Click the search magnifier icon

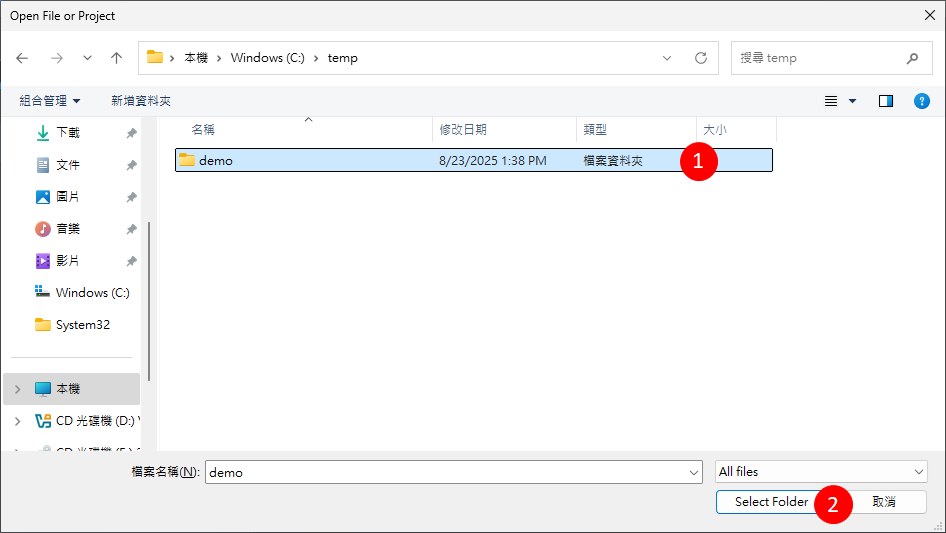point(912,58)
